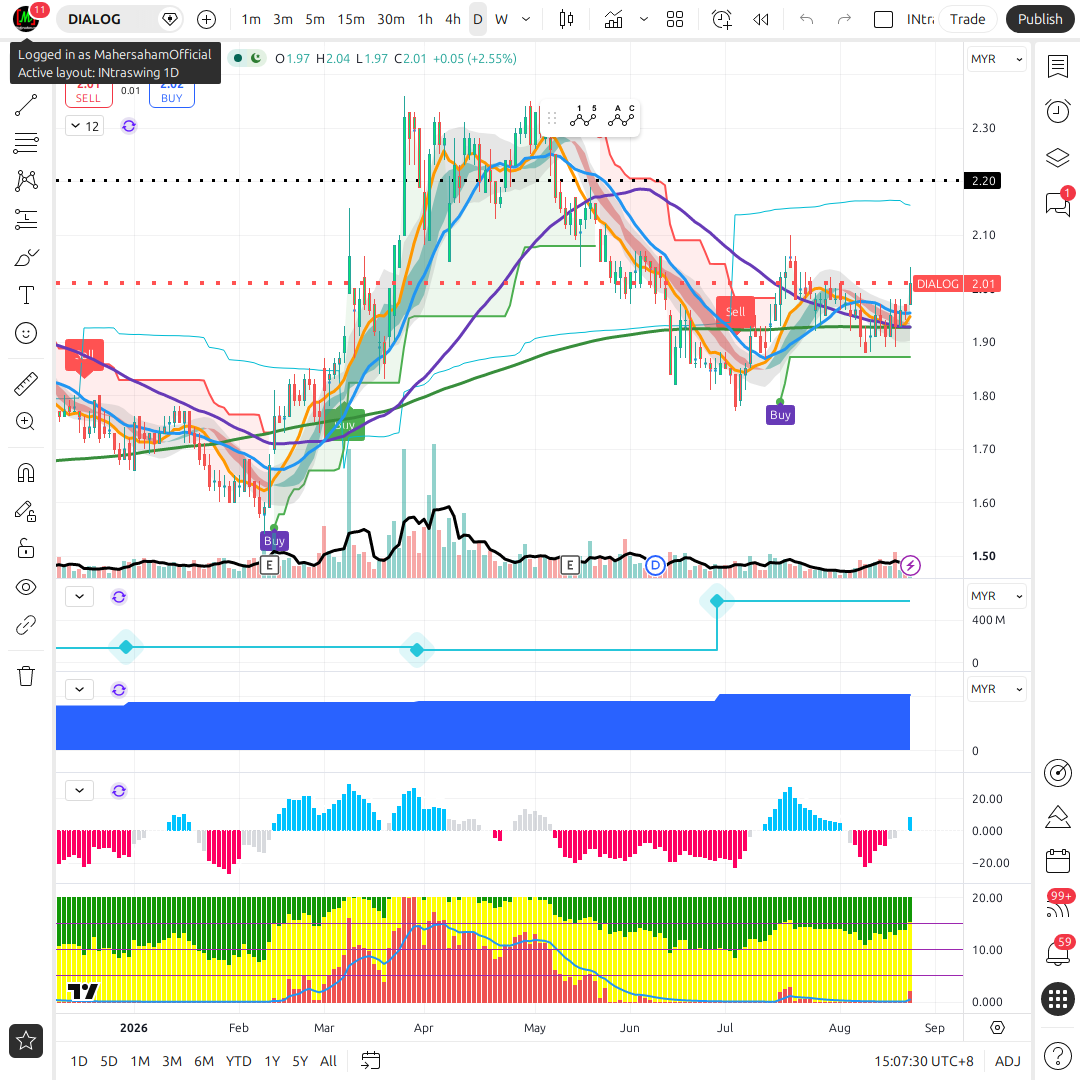Open the emoji icons tool
1080x1080 pixels.
pos(25,333)
